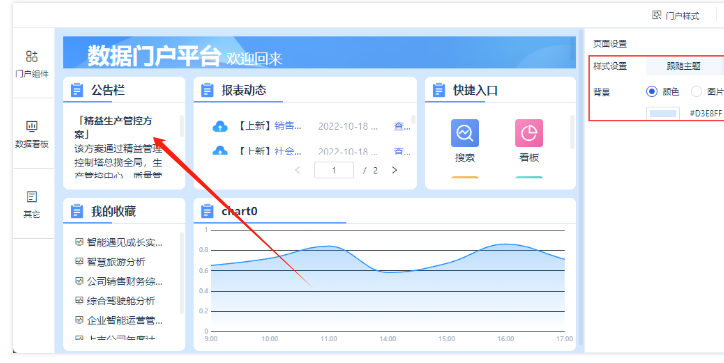This screenshot has height=363, width=724.
Task: Click the cloud upload icon beside 销售 report
Action: (220, 126)
